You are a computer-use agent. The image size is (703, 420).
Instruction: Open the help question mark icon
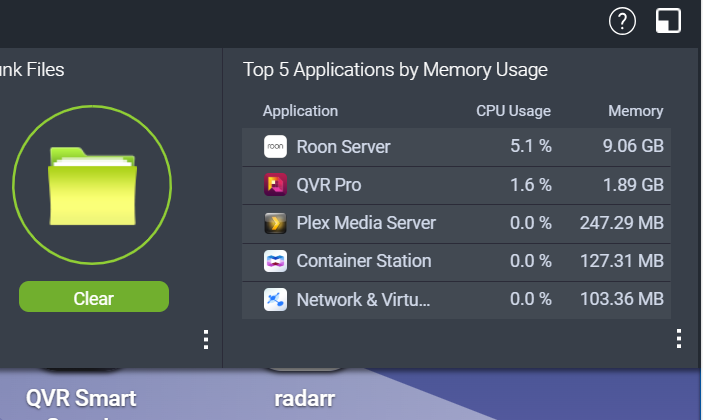[x=622, y=21]
